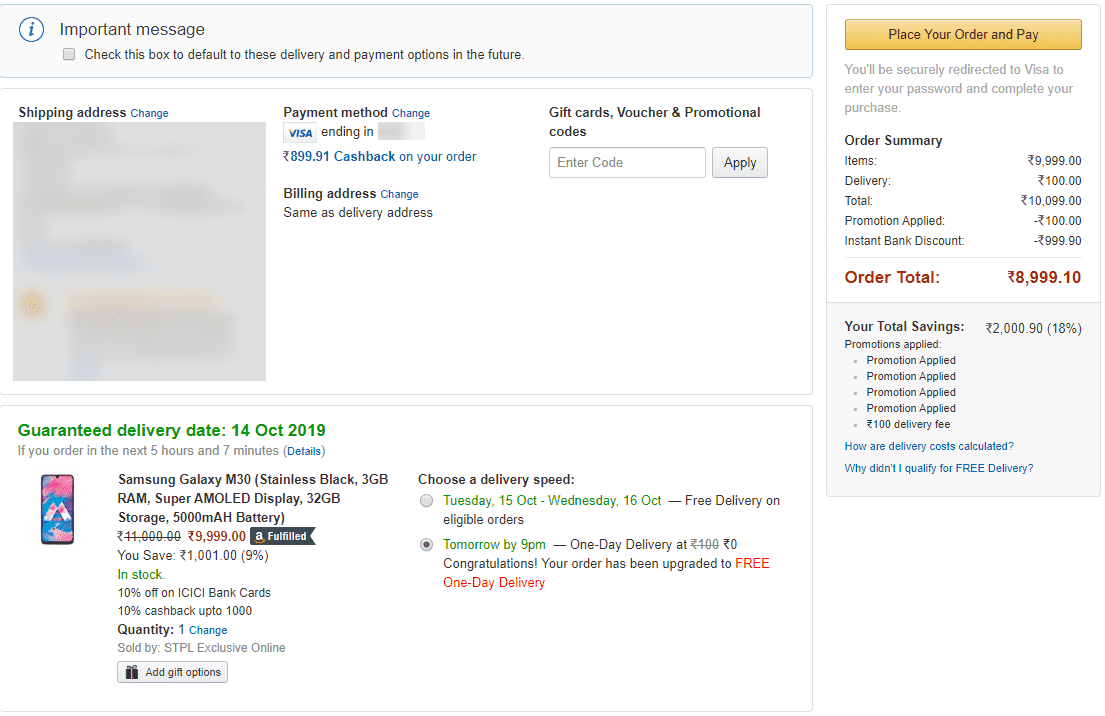Image resolution: width=1105 pixels, height=716 pixels.
Task: Open Why didn't I qualify for FREE Delivery
Action: [x=938, y=469]
